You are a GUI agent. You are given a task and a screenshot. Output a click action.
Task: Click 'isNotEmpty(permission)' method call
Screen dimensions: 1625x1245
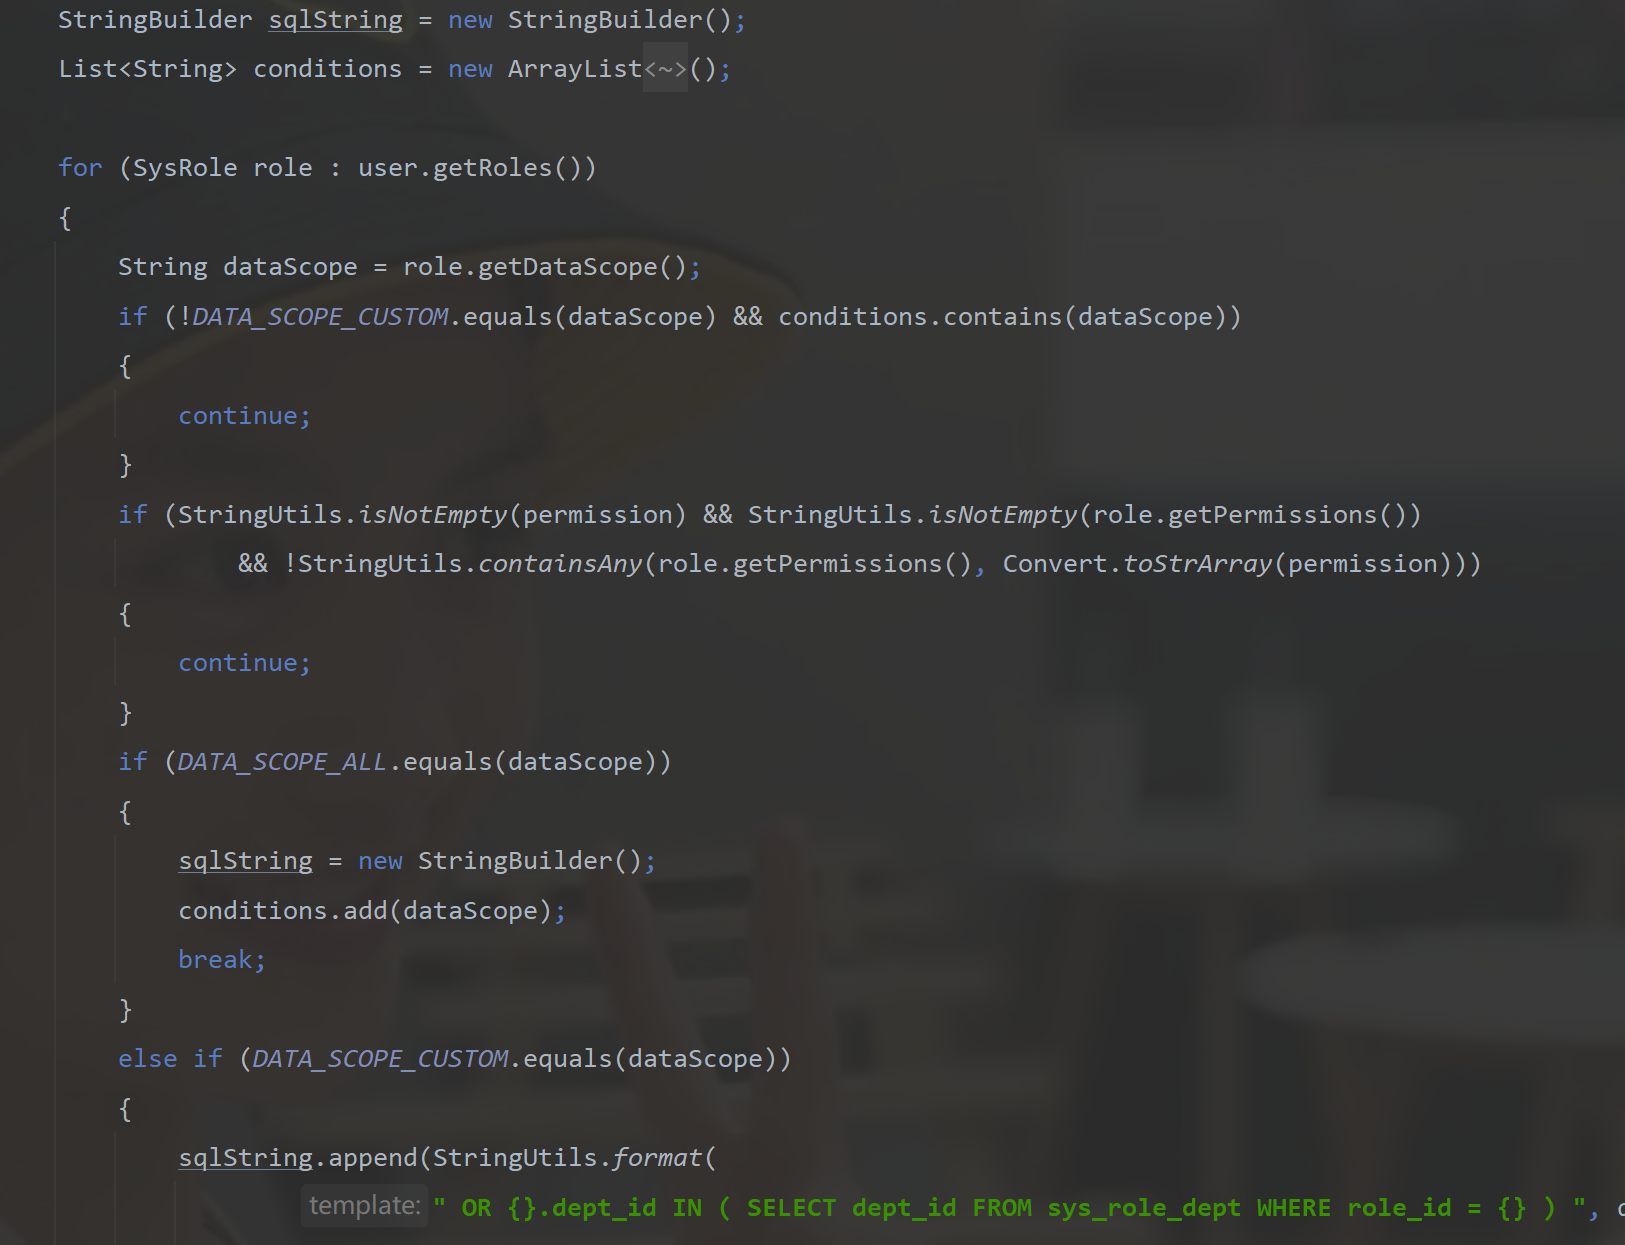point(522,515)
